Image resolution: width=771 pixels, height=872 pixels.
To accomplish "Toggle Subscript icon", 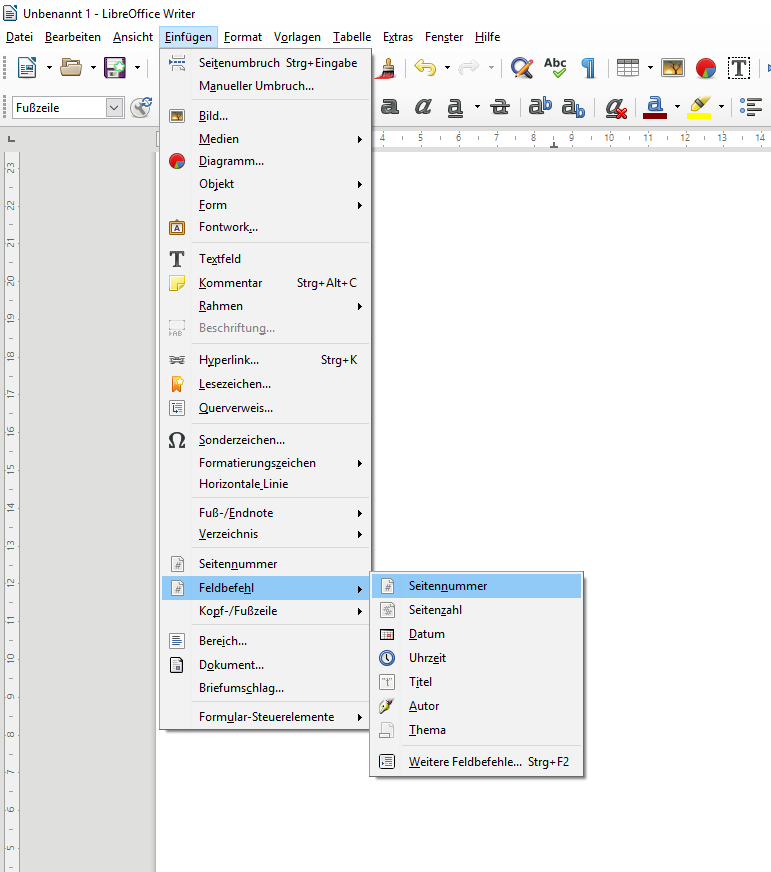I will click(573, 107).
